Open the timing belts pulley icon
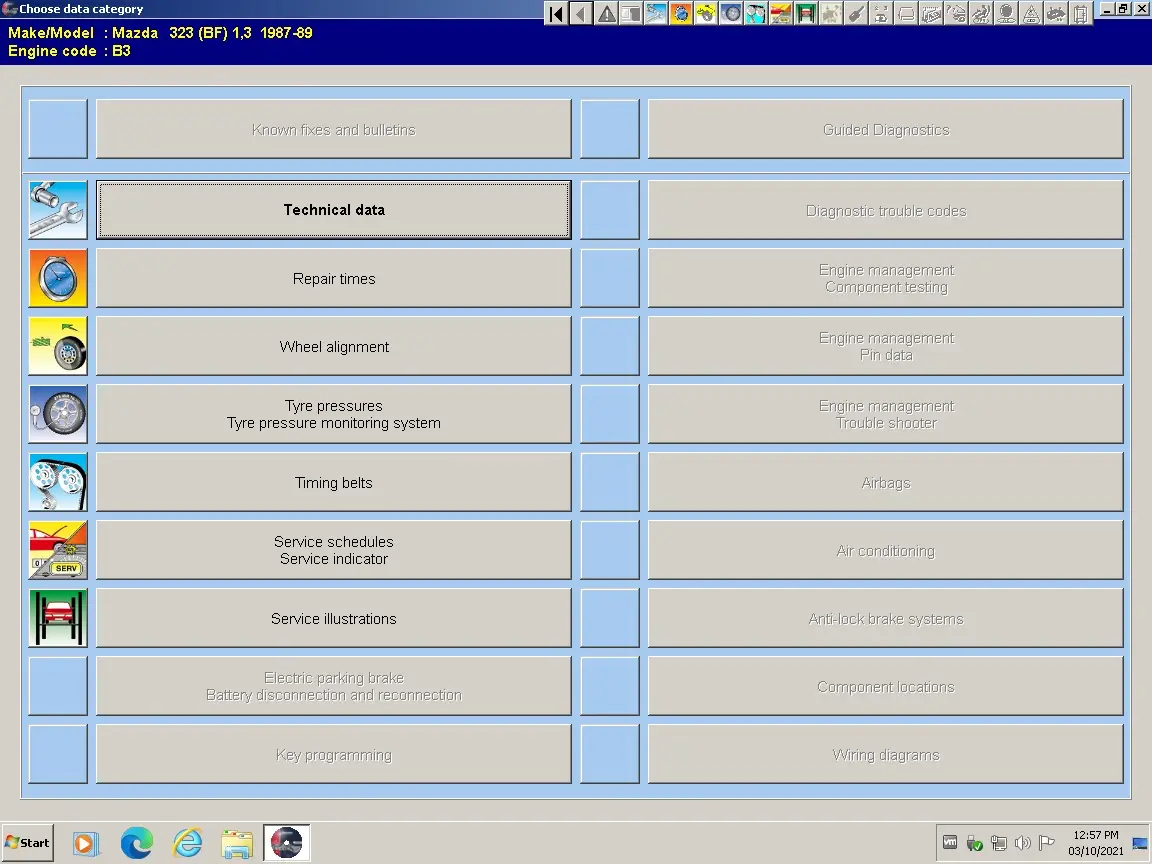 pos(58,482)
